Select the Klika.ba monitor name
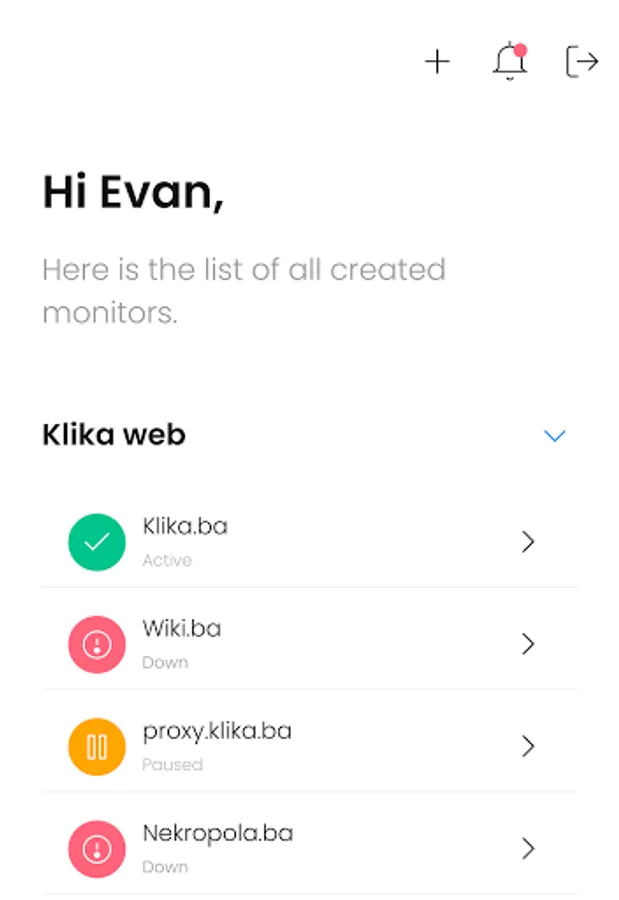The image size is (619, 900). coord(185,526)
